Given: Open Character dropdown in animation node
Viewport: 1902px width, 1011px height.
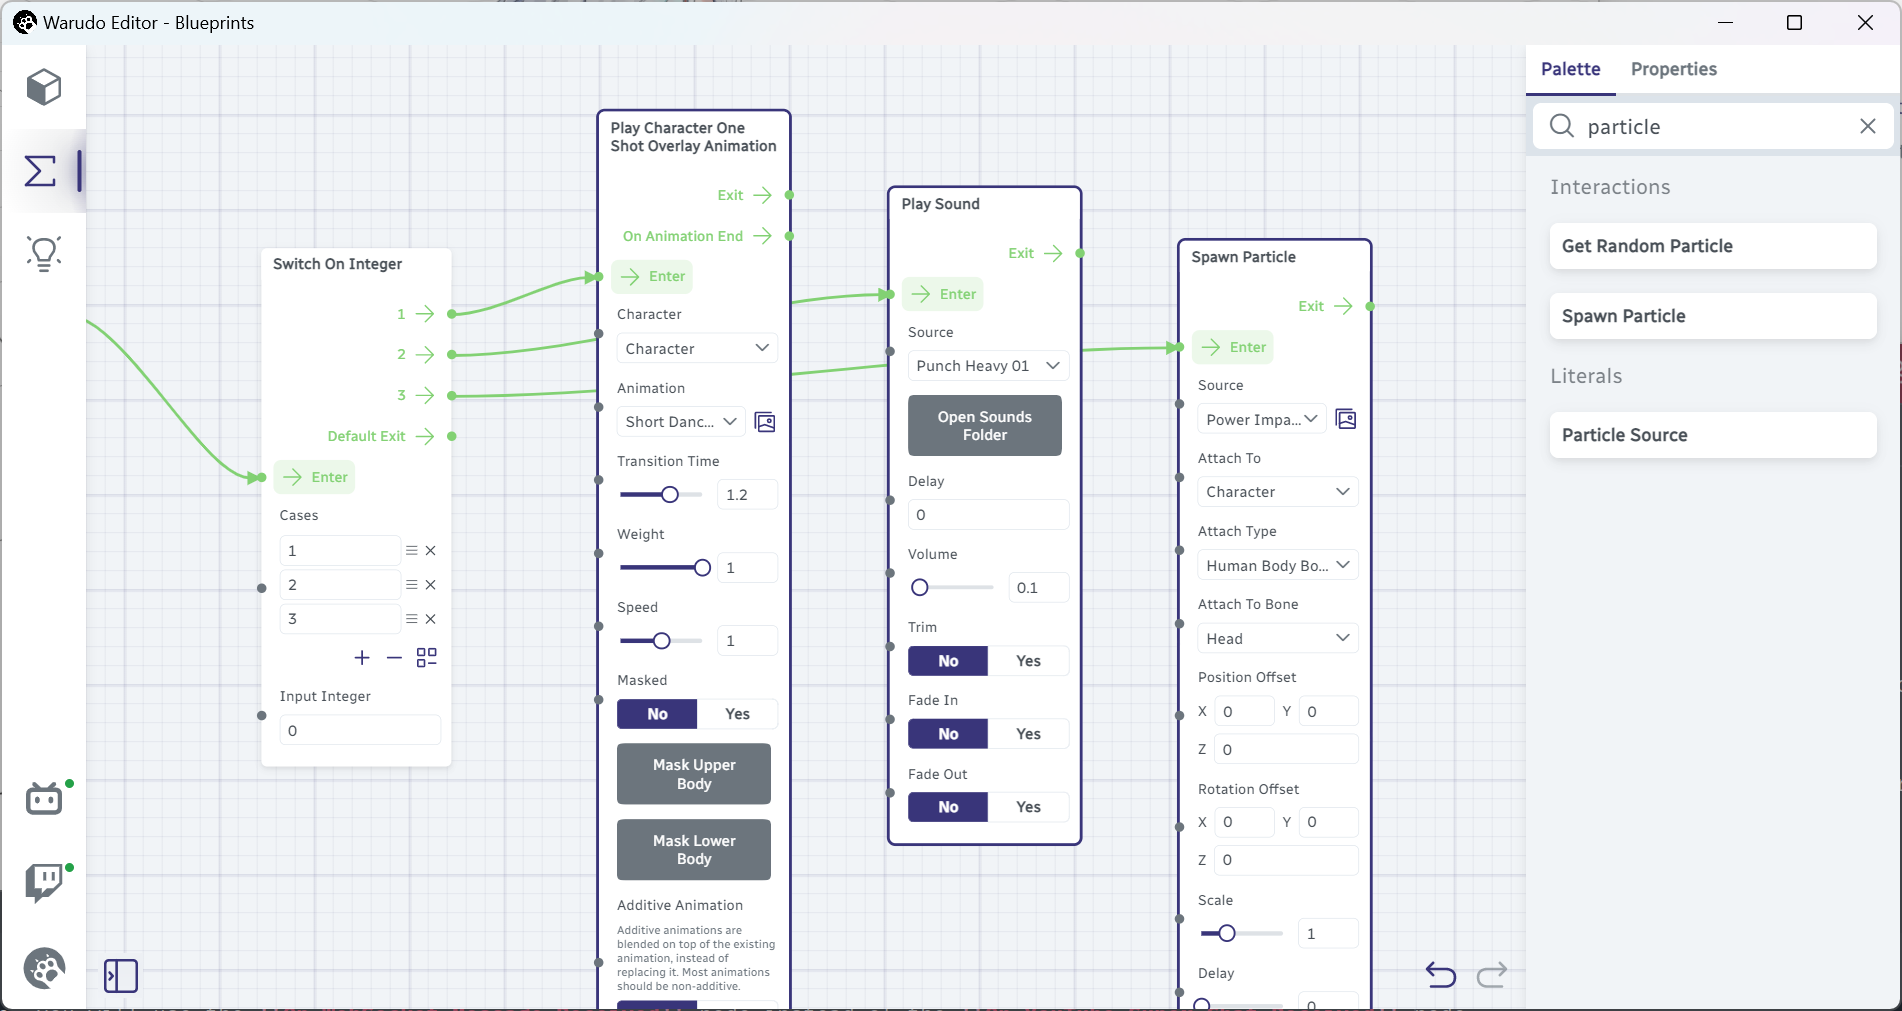Looking at the screenshot, I should tap(697, 348).
